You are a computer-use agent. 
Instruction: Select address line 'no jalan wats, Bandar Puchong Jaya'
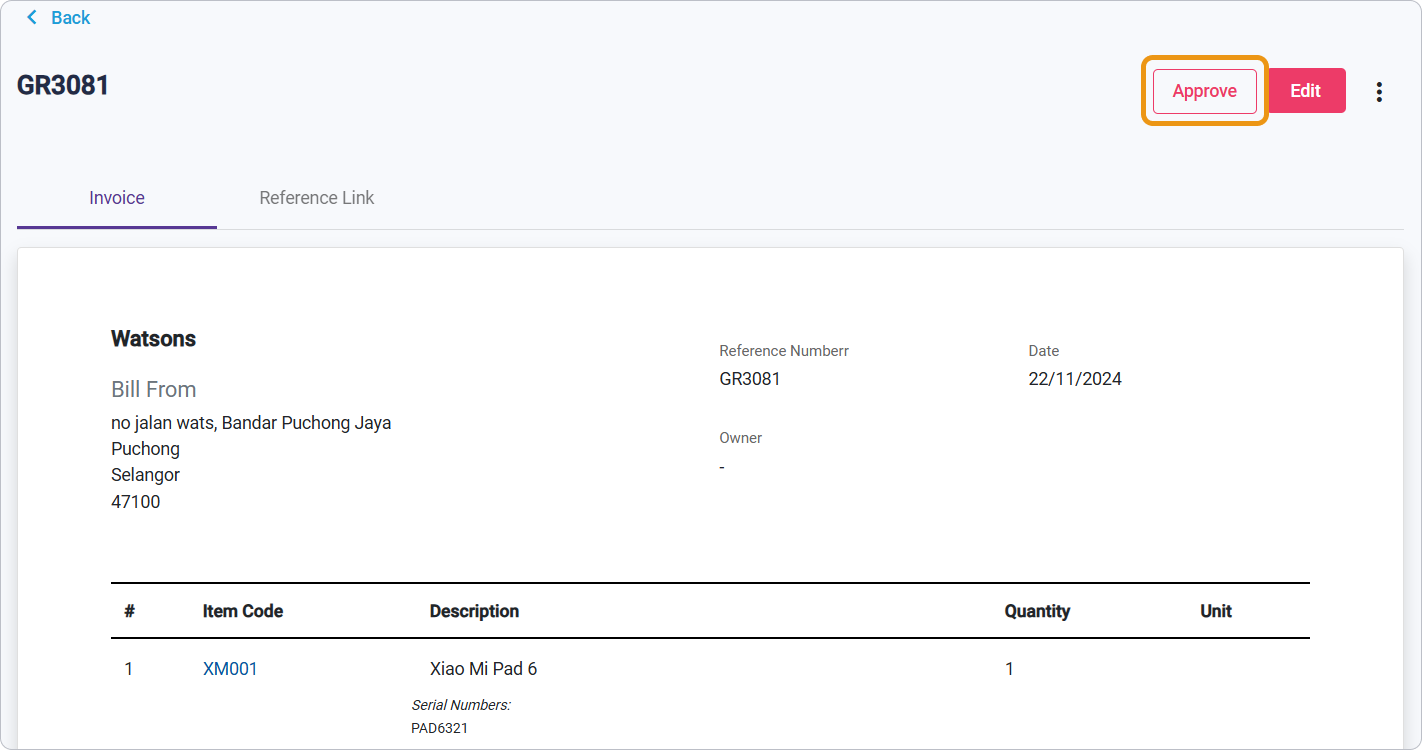(251, 423)
